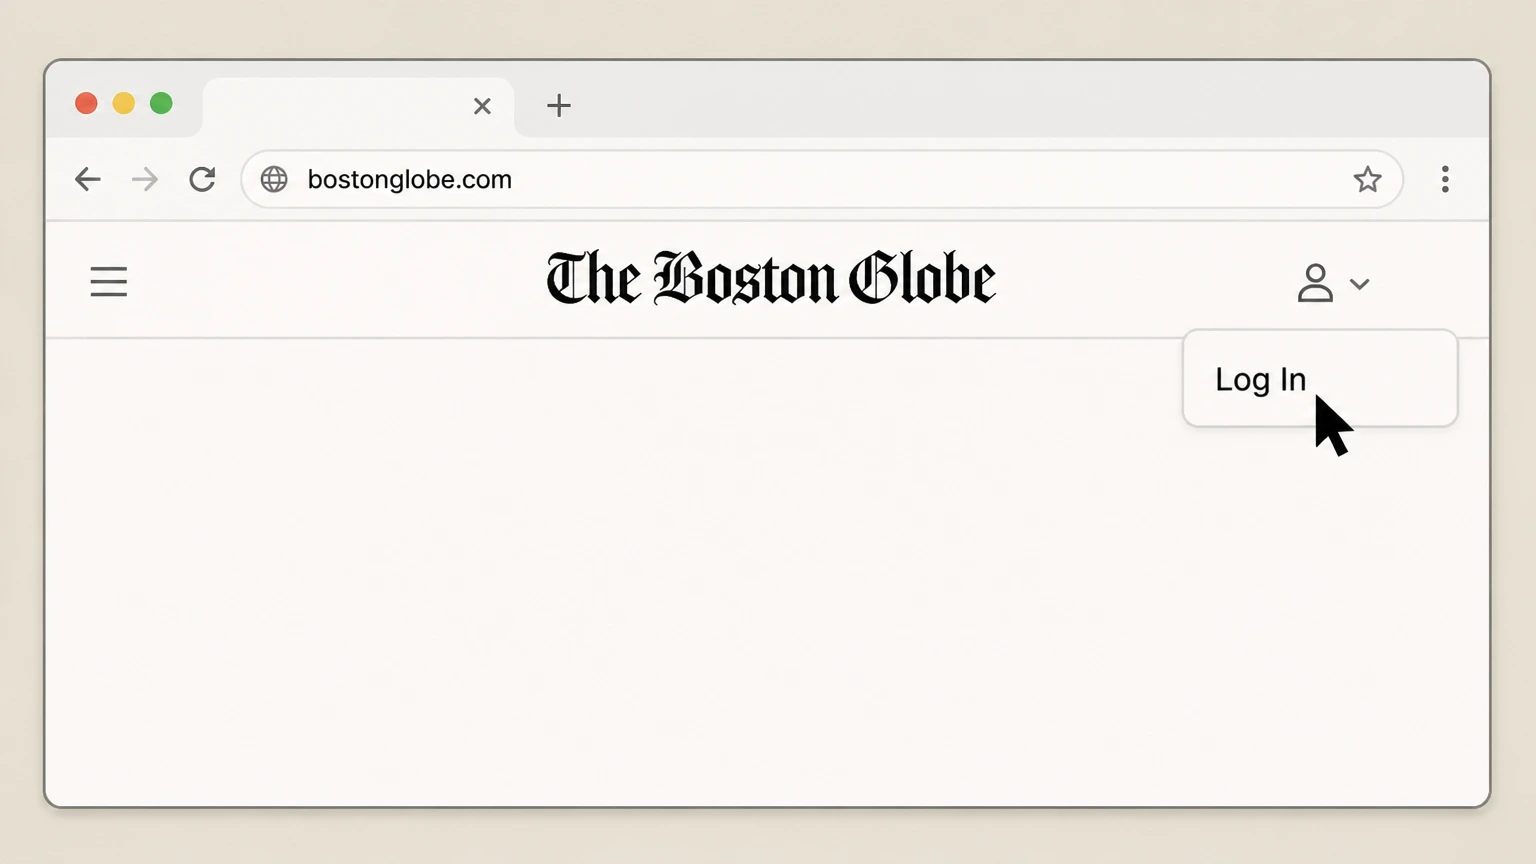This screenshot has height=864, width=1536.
Task: Close the current browser tab
Action: tap(482, 106)
